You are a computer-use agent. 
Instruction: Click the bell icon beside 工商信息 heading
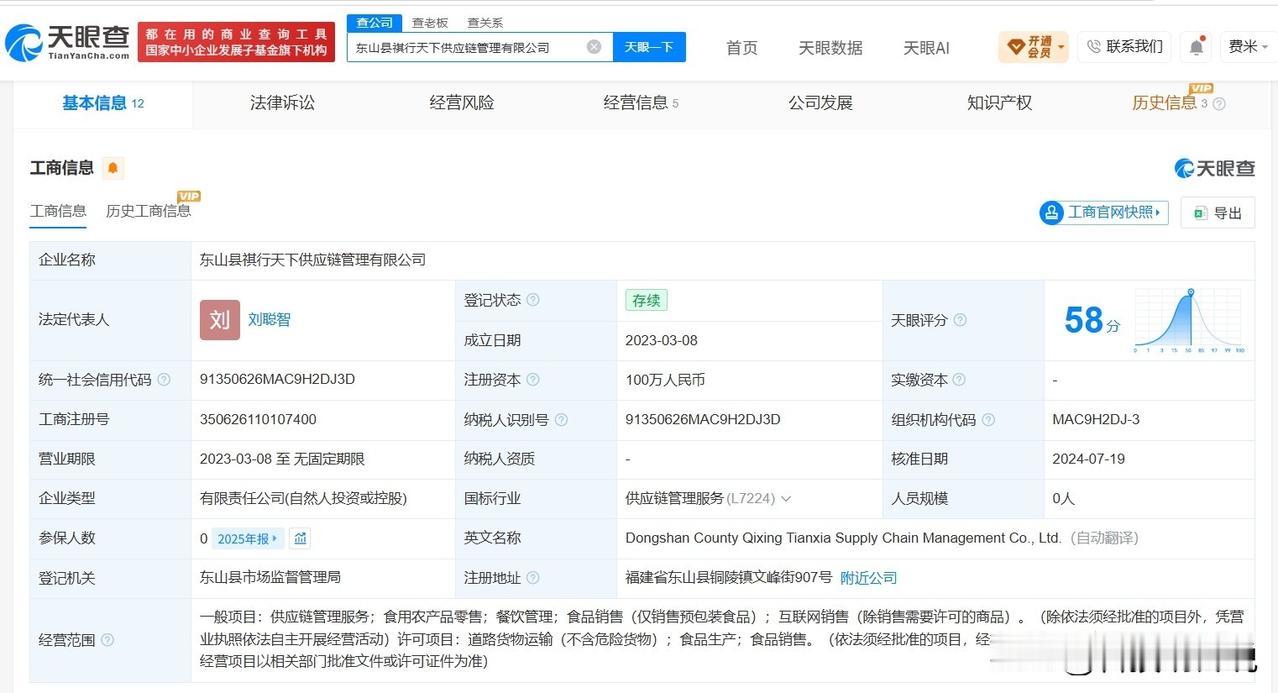point(113,168)
